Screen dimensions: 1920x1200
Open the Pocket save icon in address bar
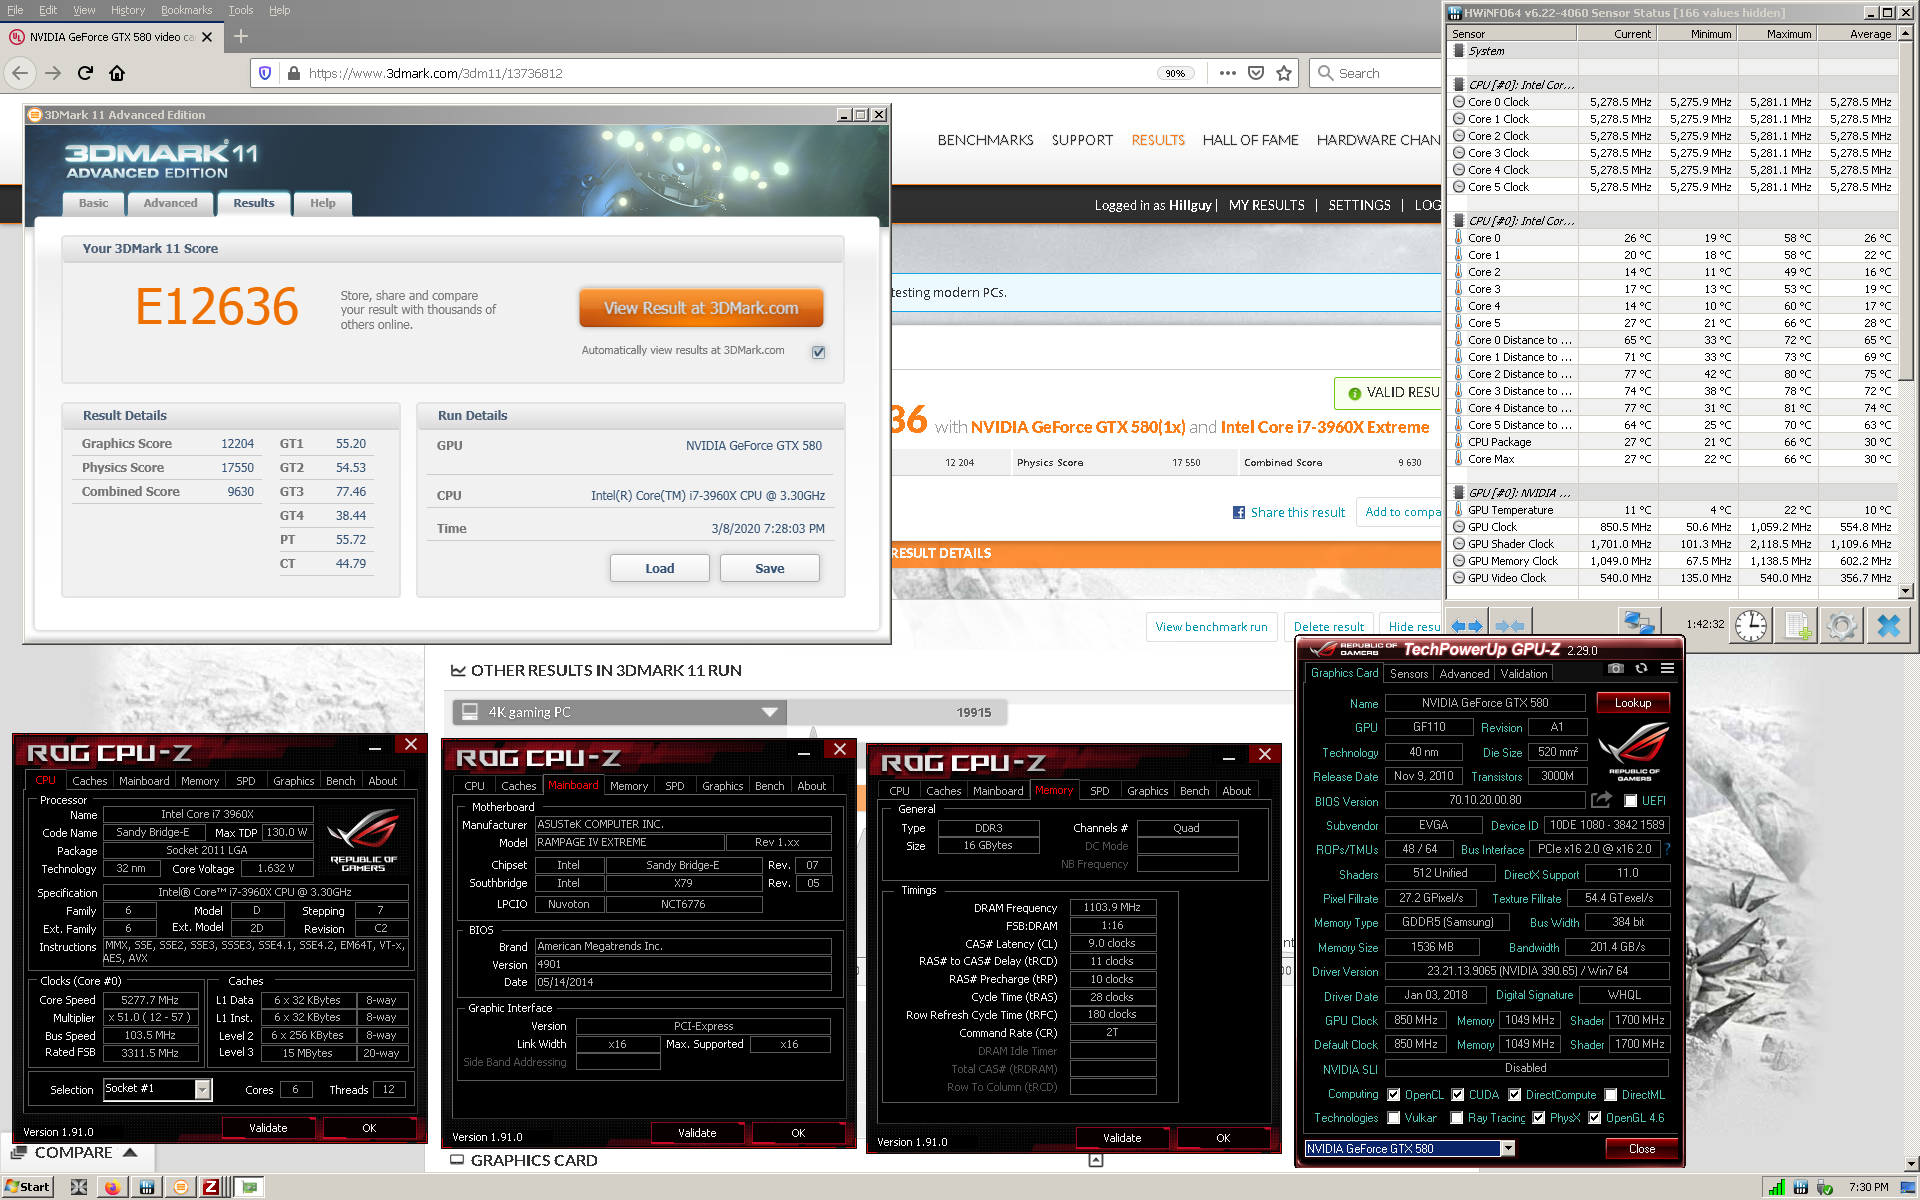pyautogui.click(x=1256, y=73)
